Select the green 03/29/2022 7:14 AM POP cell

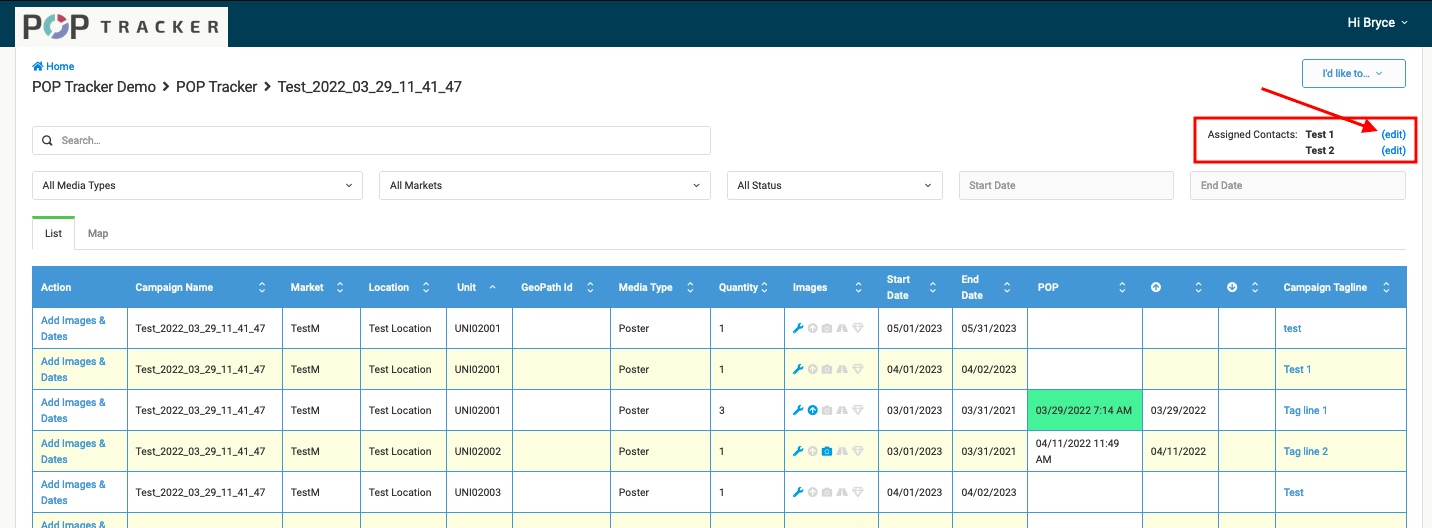[x=1085, y=410]
